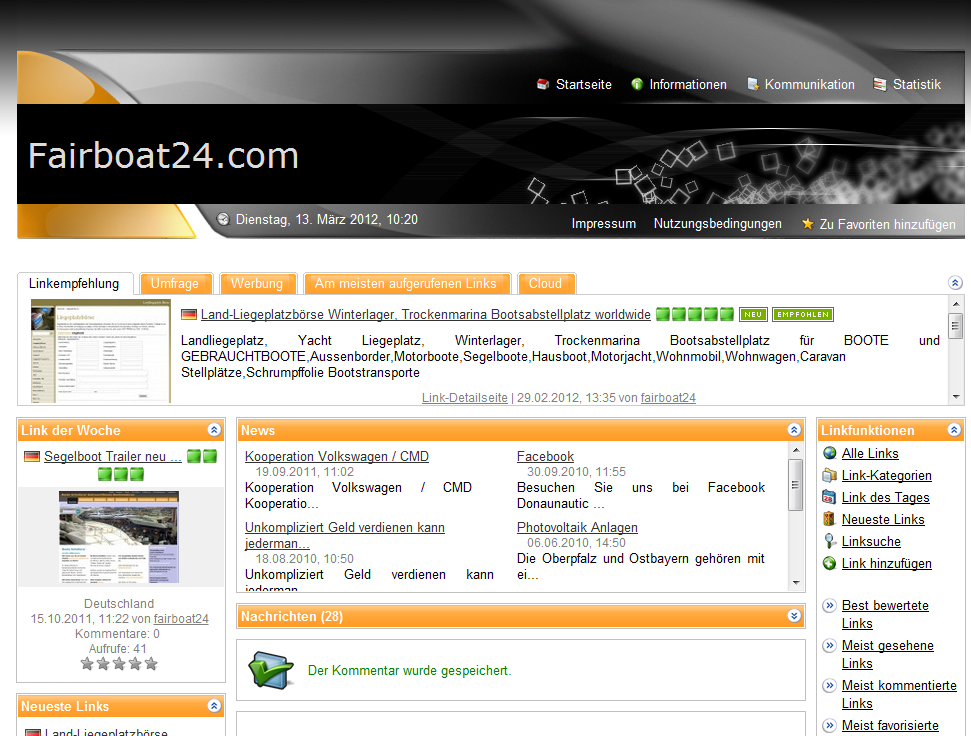Collapse the Neueste Links panel
Image resolution: width=971 pixels, height=736 pixels.
(x=214, y=706)
